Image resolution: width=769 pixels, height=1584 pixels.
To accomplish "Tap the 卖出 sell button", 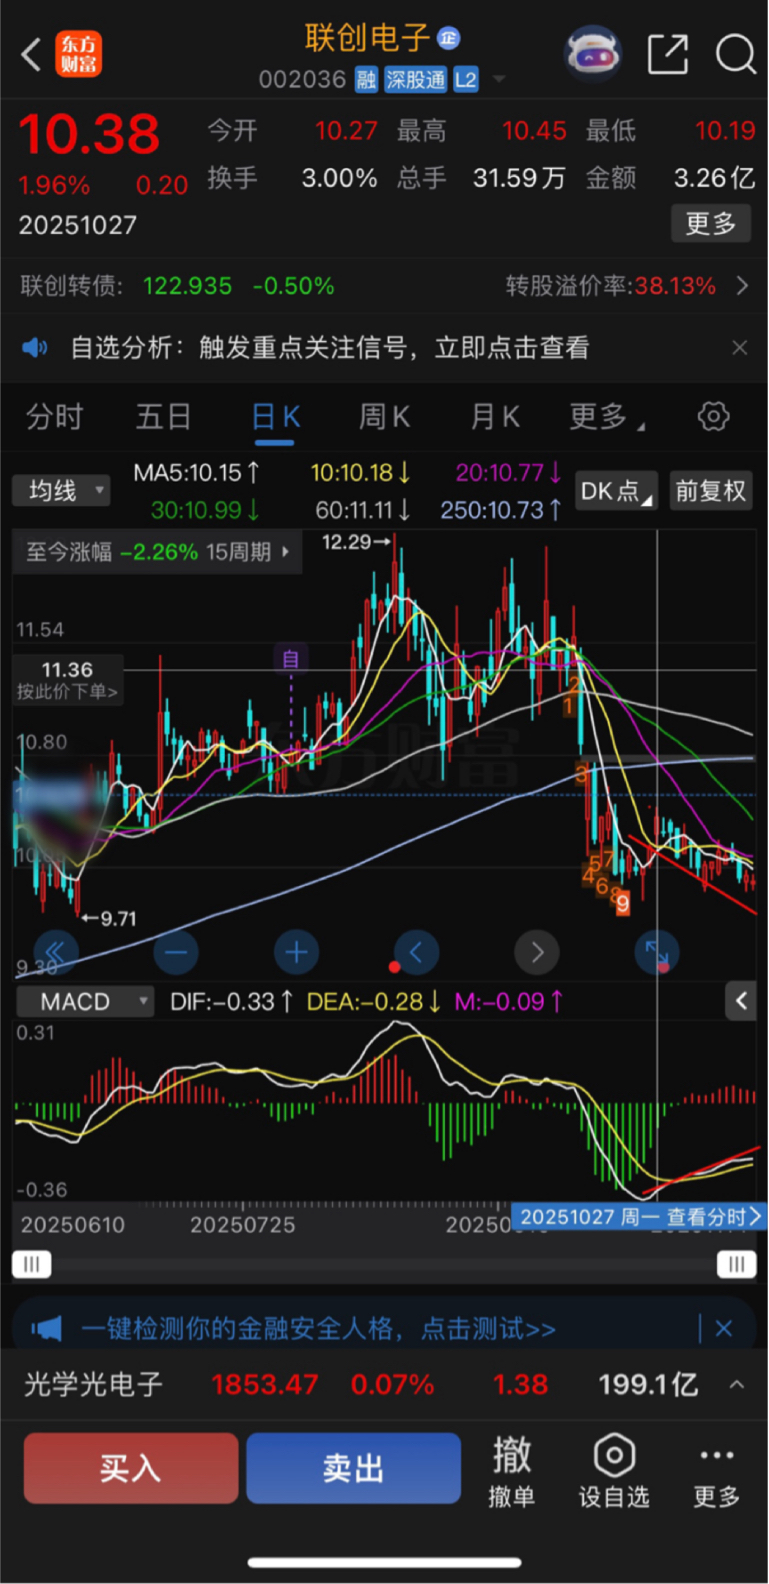I will pos(353,1468).
